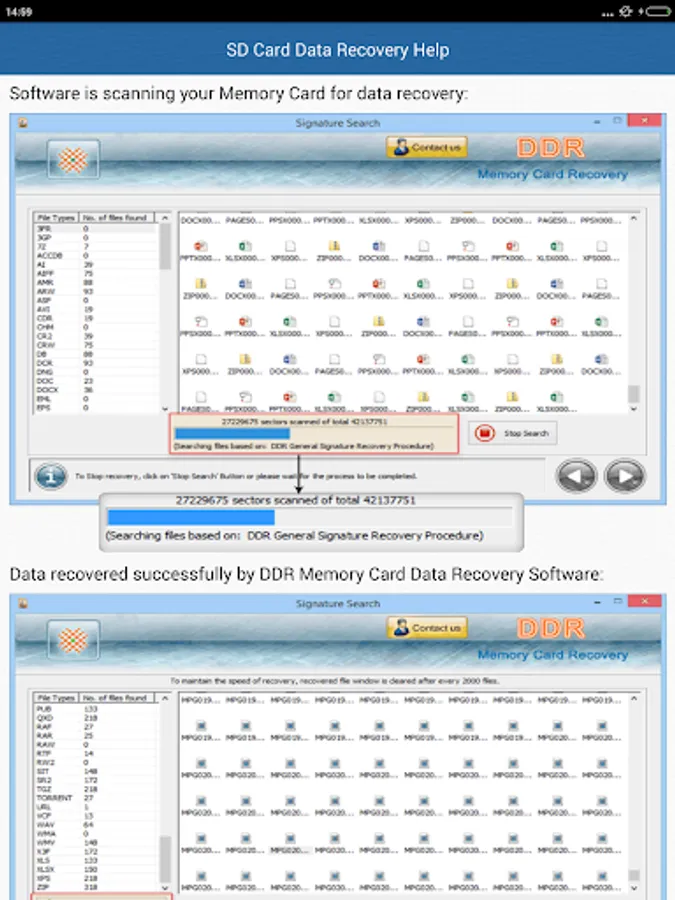
Task: Click file types list down arrow in lower window
Action: click(x=165, y=887)
